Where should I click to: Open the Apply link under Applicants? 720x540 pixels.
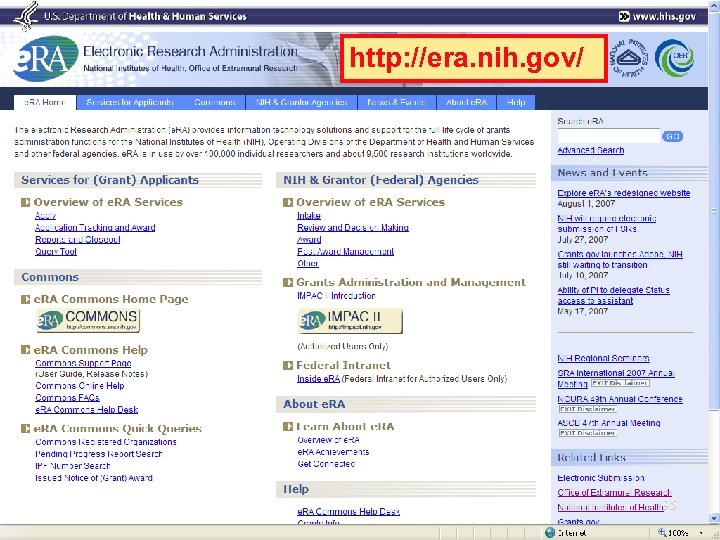point(45,216)
